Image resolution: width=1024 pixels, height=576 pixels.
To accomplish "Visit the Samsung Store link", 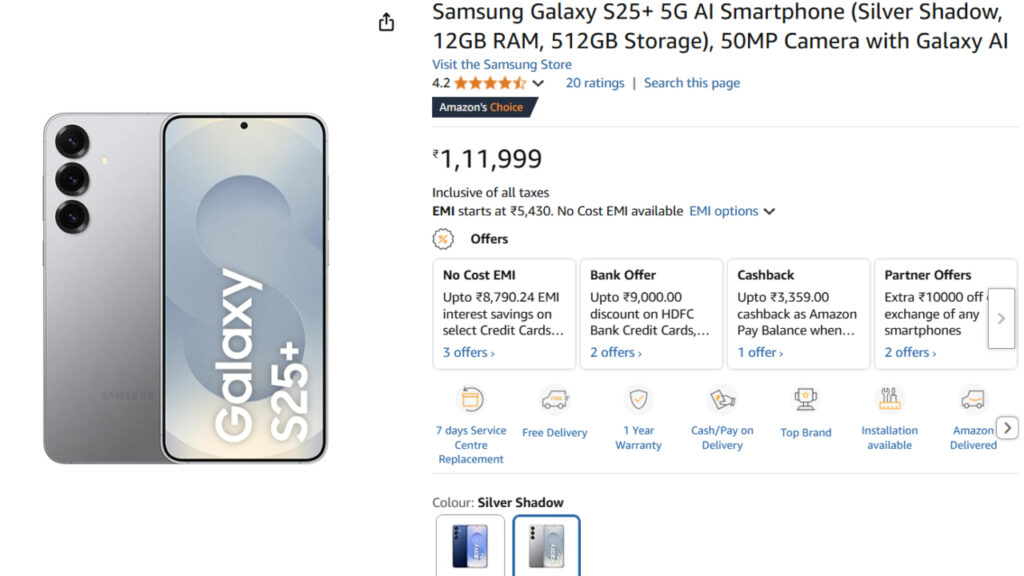I will coord(501,64).
